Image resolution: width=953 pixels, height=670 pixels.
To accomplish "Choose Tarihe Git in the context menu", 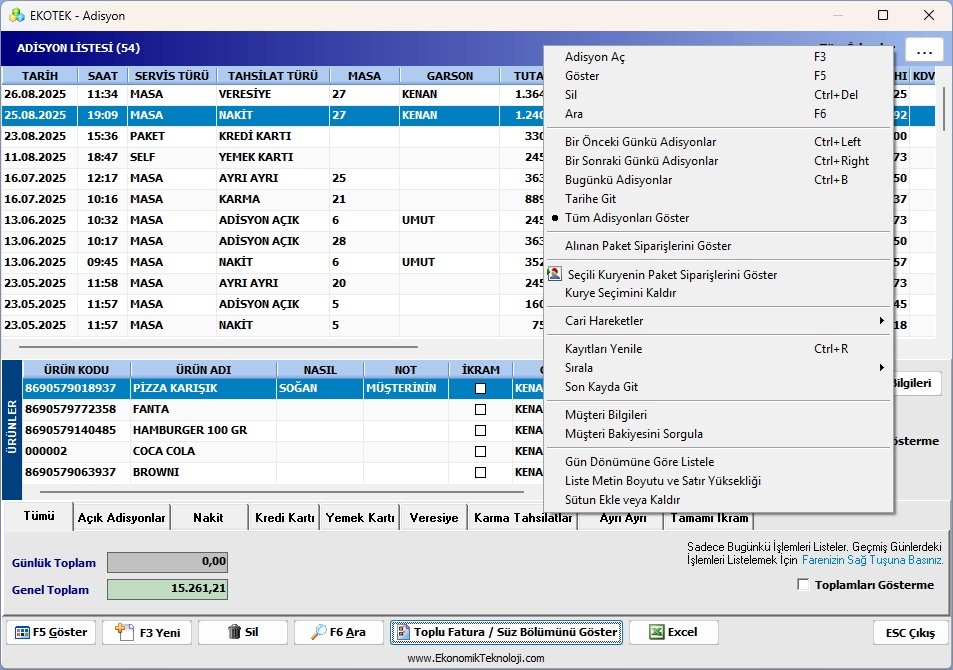I will tap(720, 199).
